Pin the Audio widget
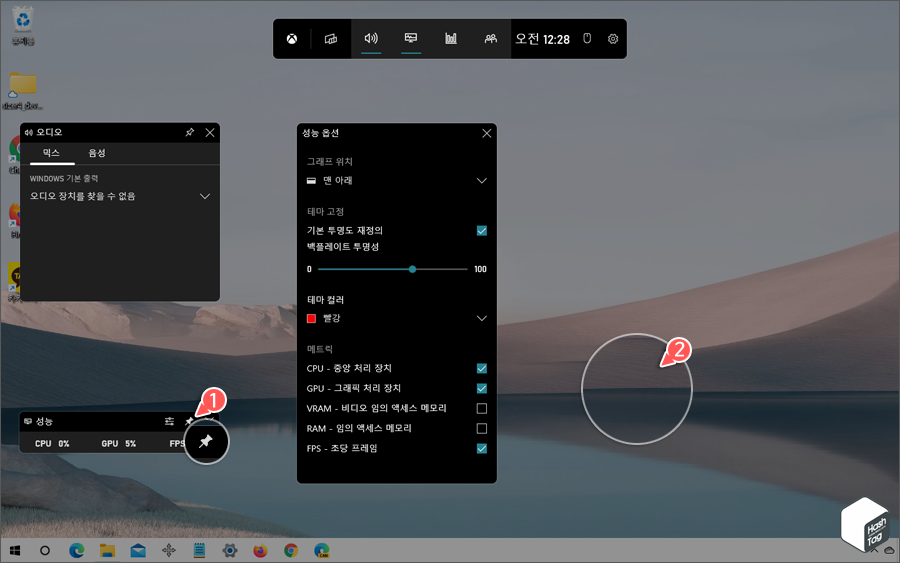This screenshot has width=900, height=563. tap(189, 133)
